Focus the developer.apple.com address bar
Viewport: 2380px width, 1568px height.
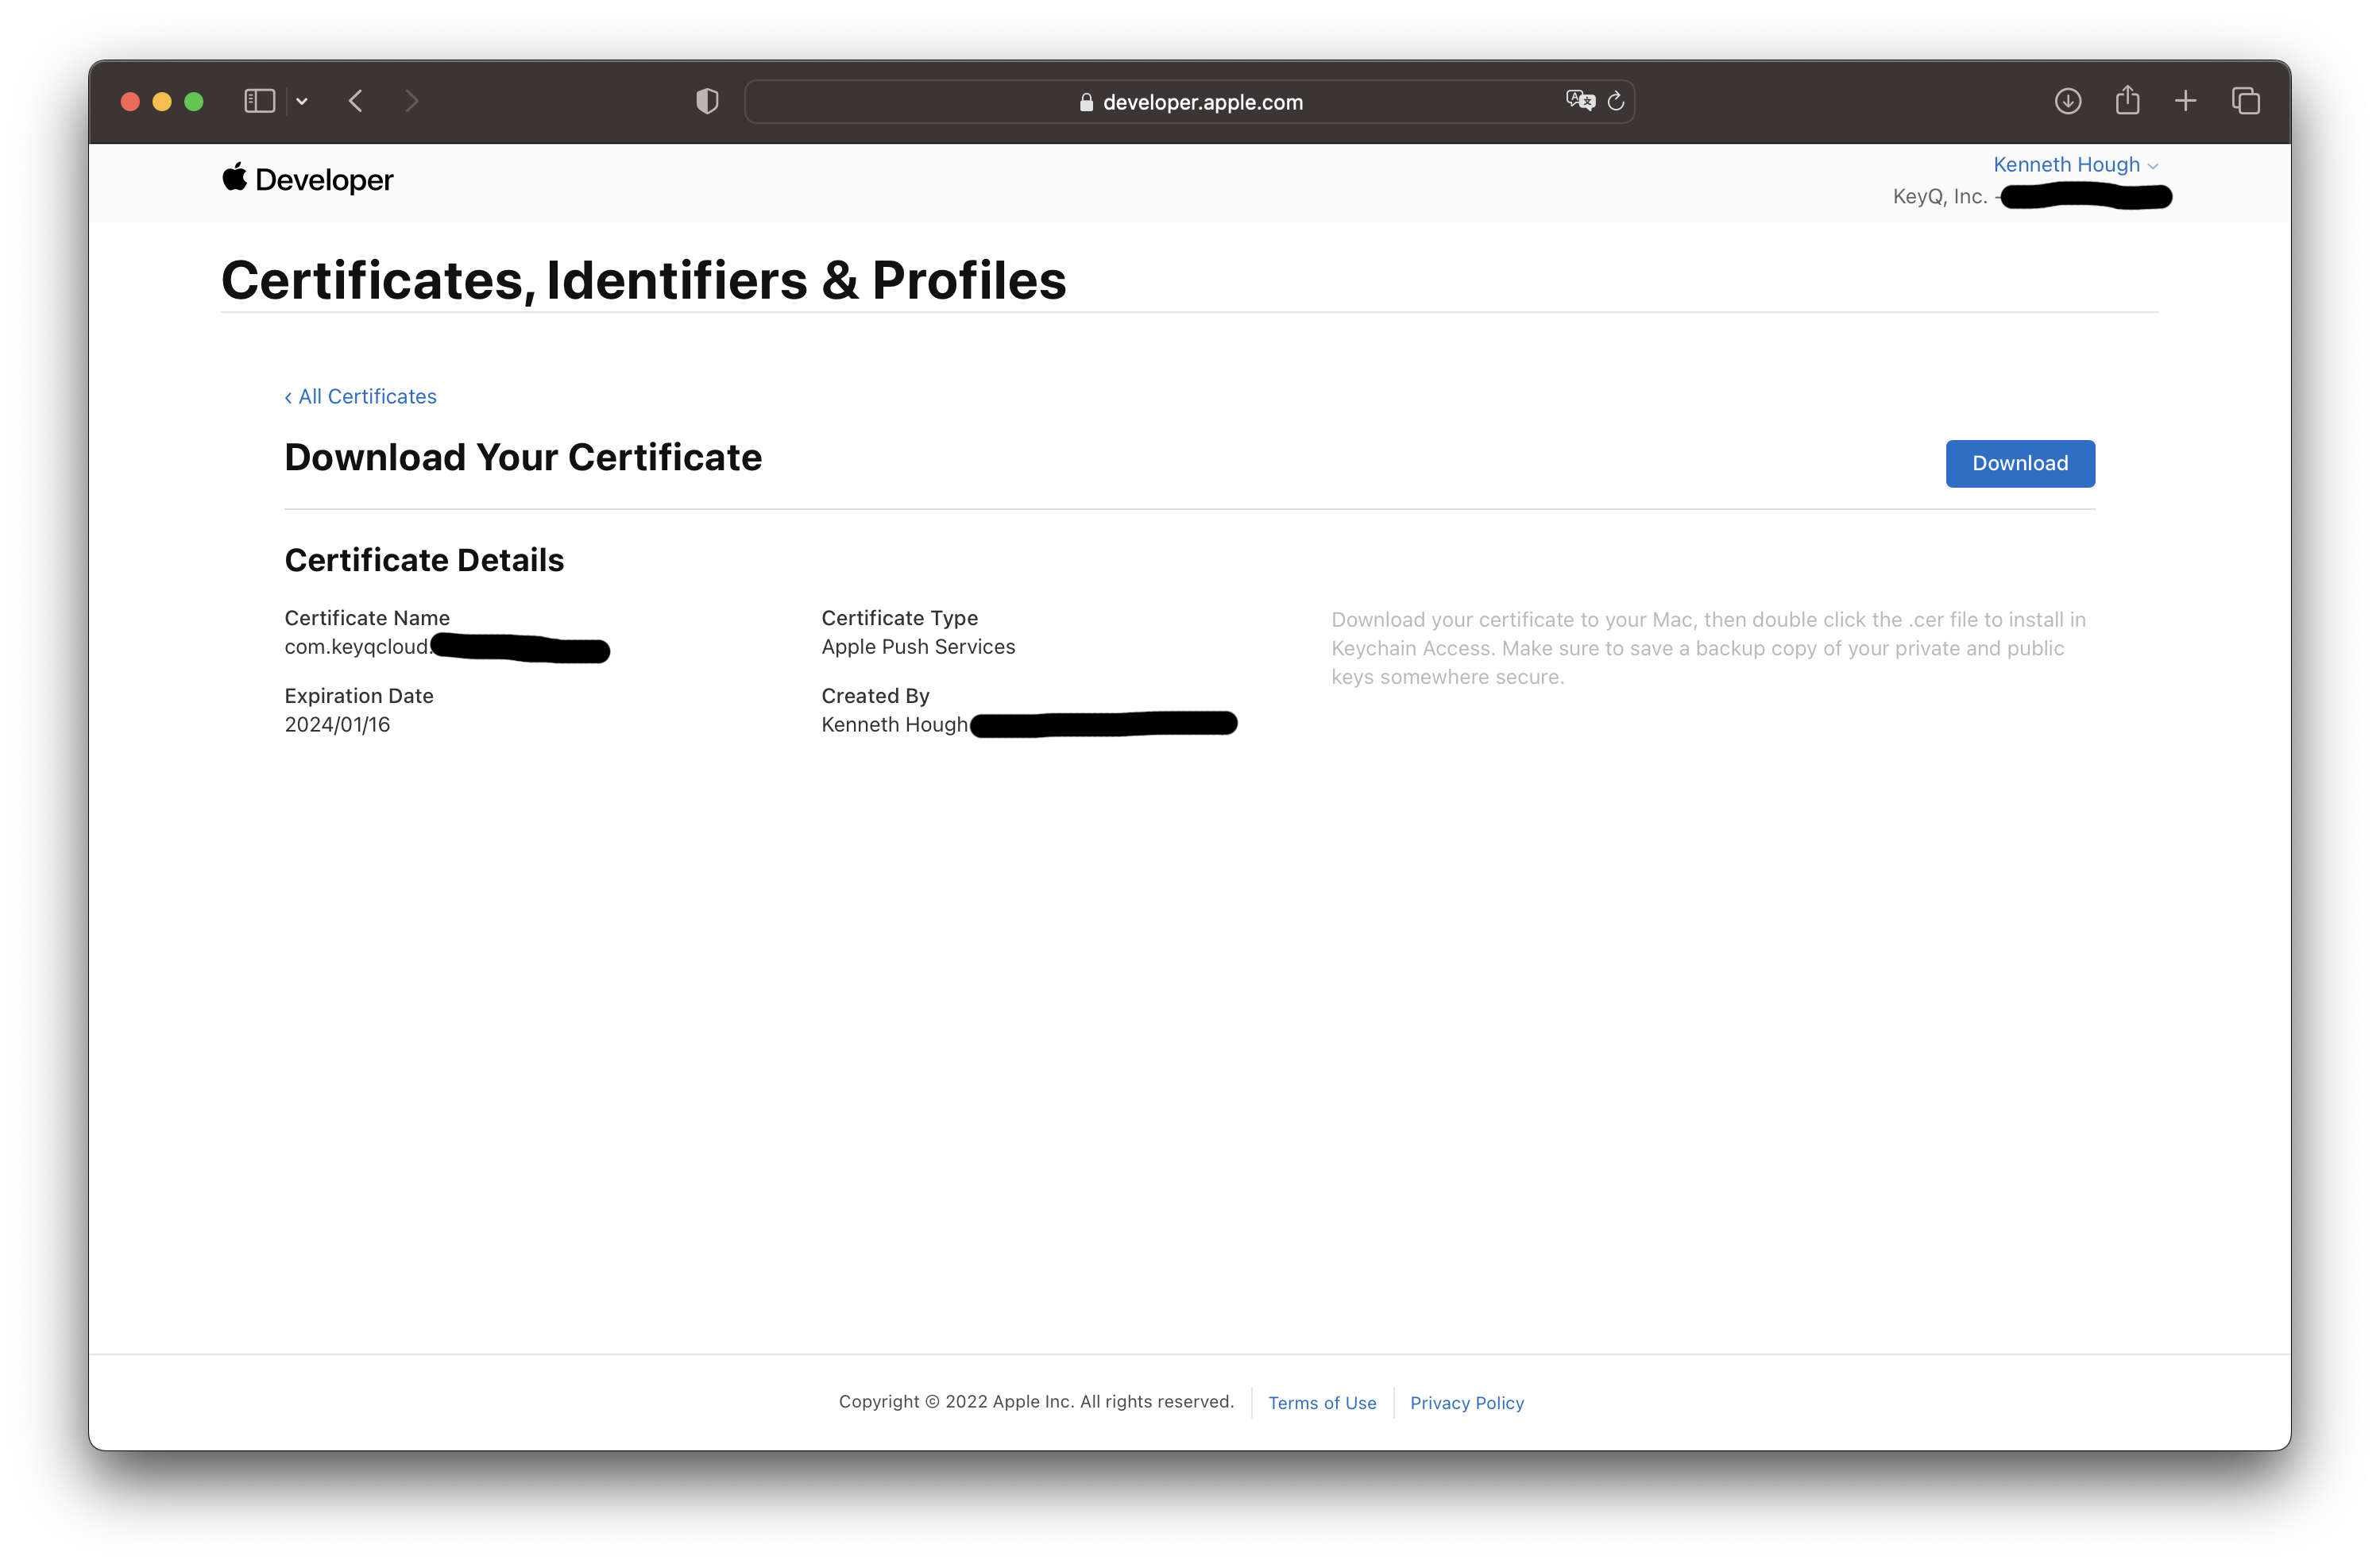1190,102
